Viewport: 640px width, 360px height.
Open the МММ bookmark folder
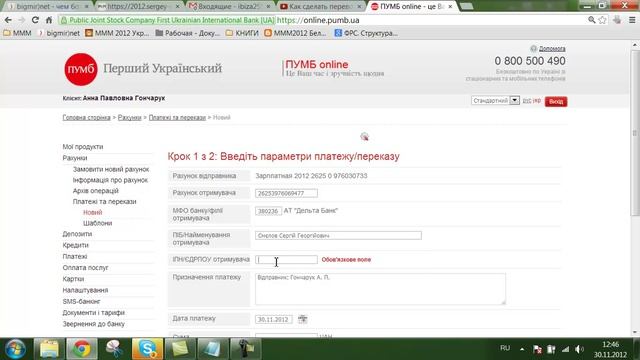(18, 33)
